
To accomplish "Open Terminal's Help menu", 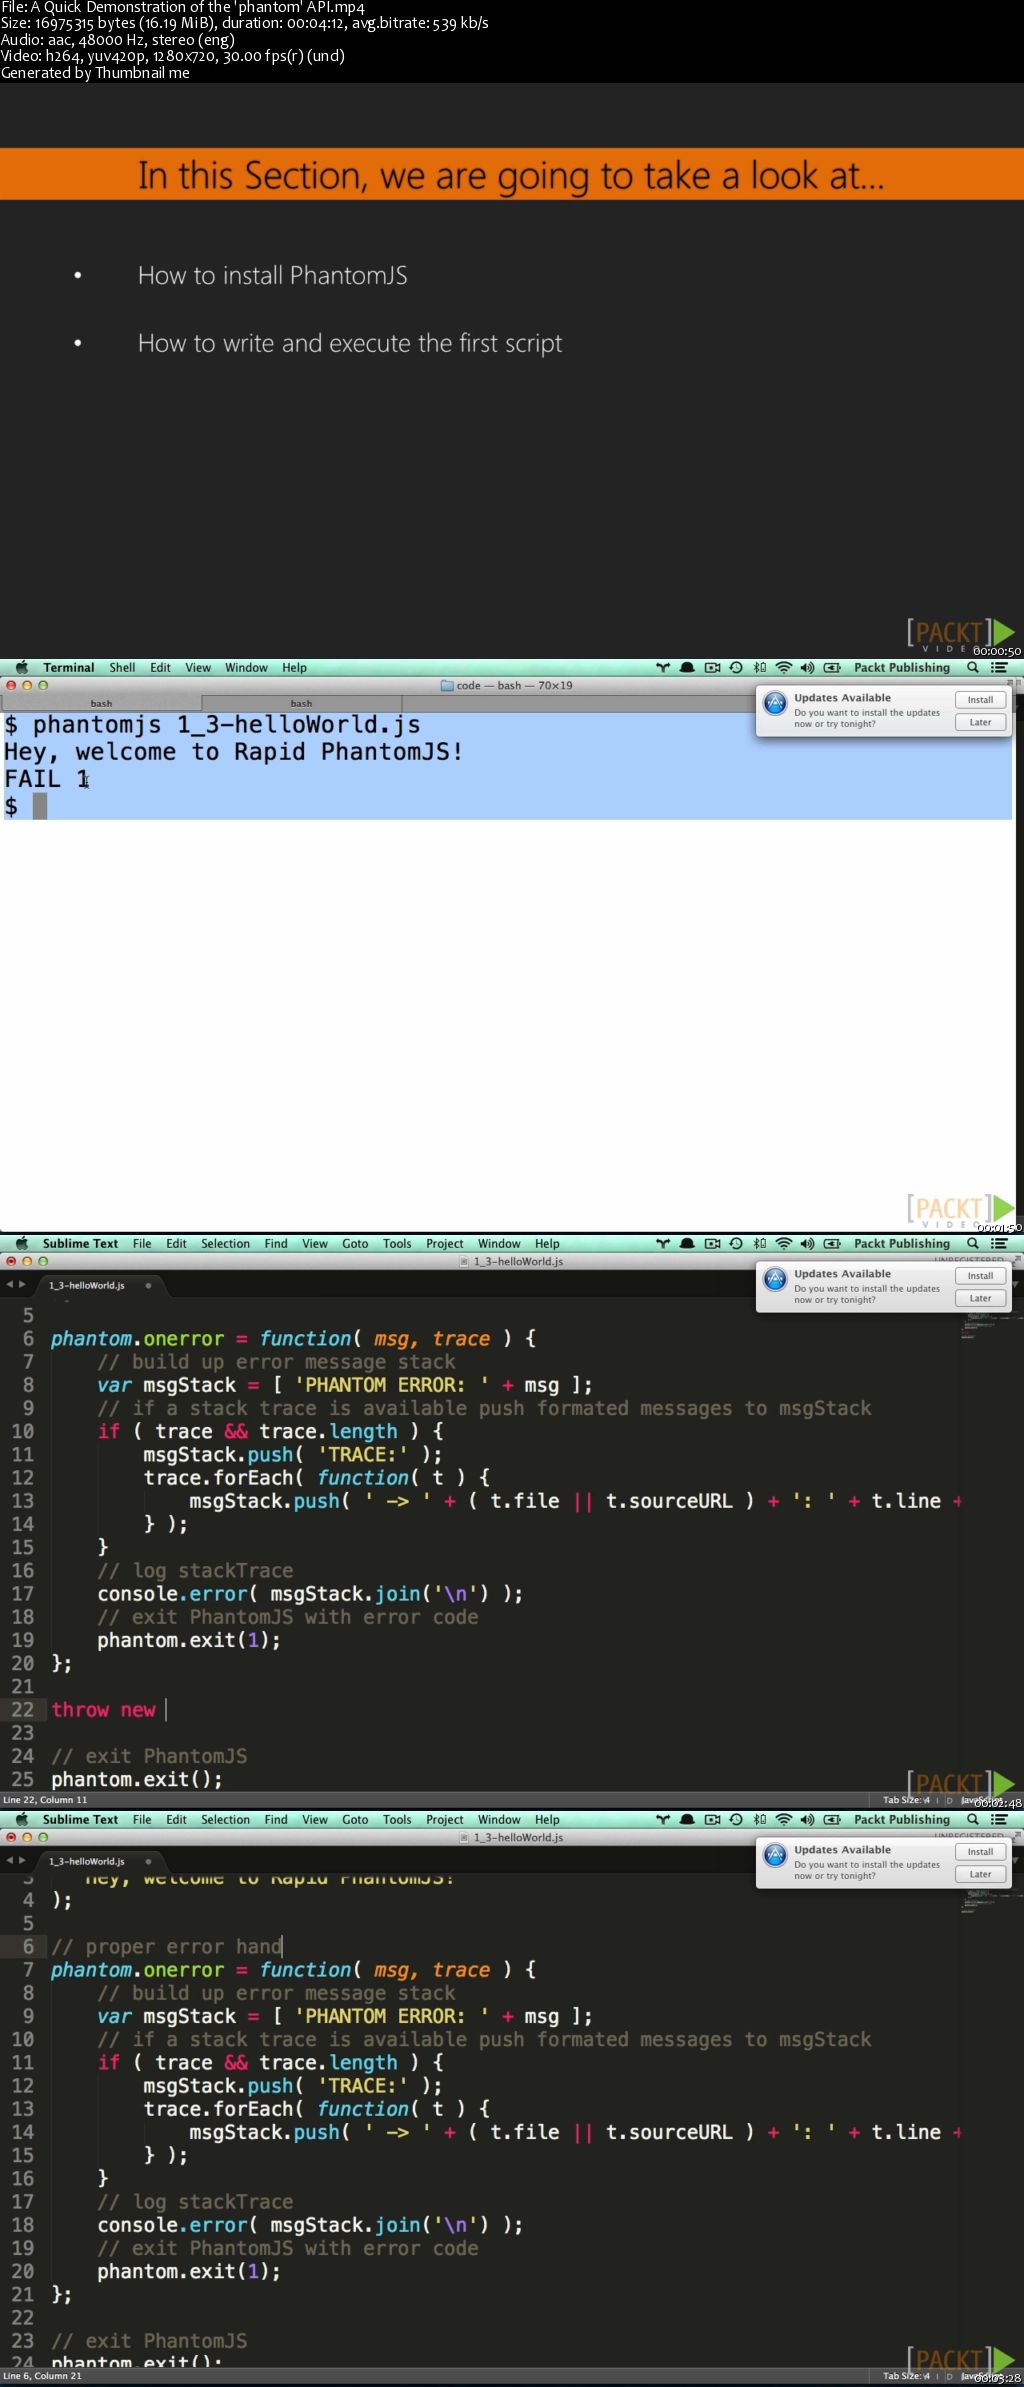I will pyautogui.click(x=294, y=667).
